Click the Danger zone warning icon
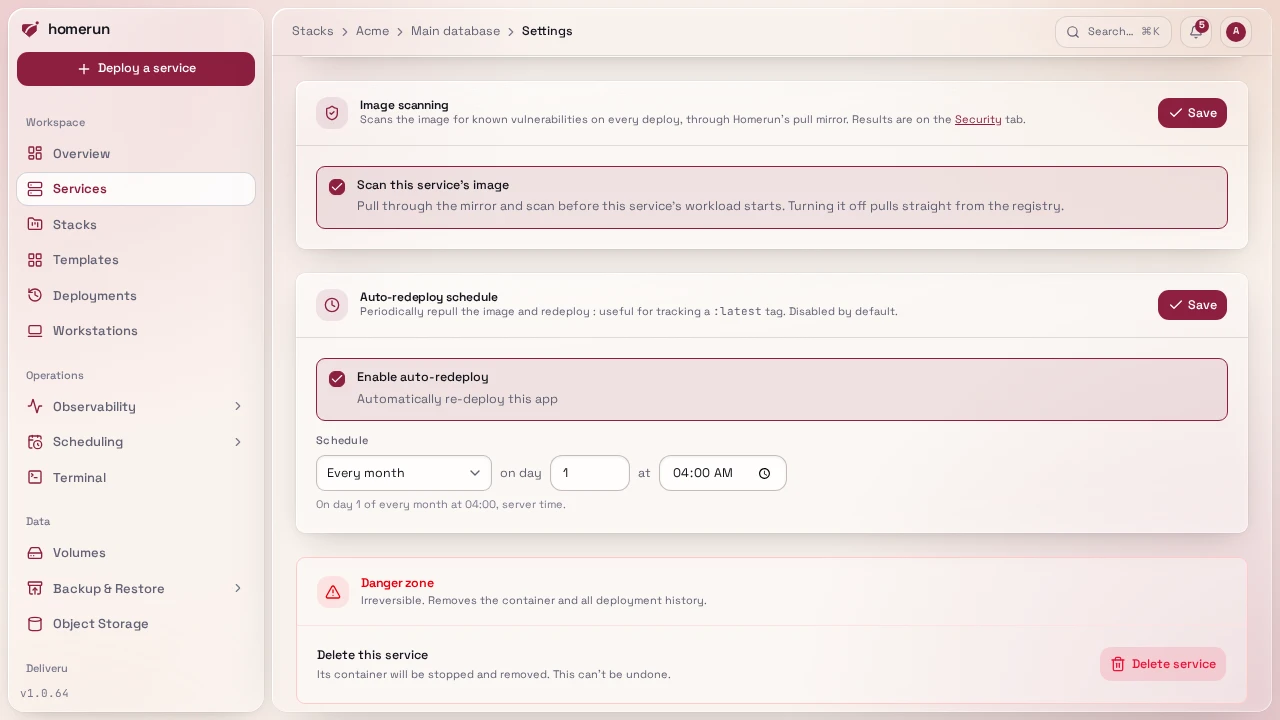1280x720 pixels. [333, 592]
